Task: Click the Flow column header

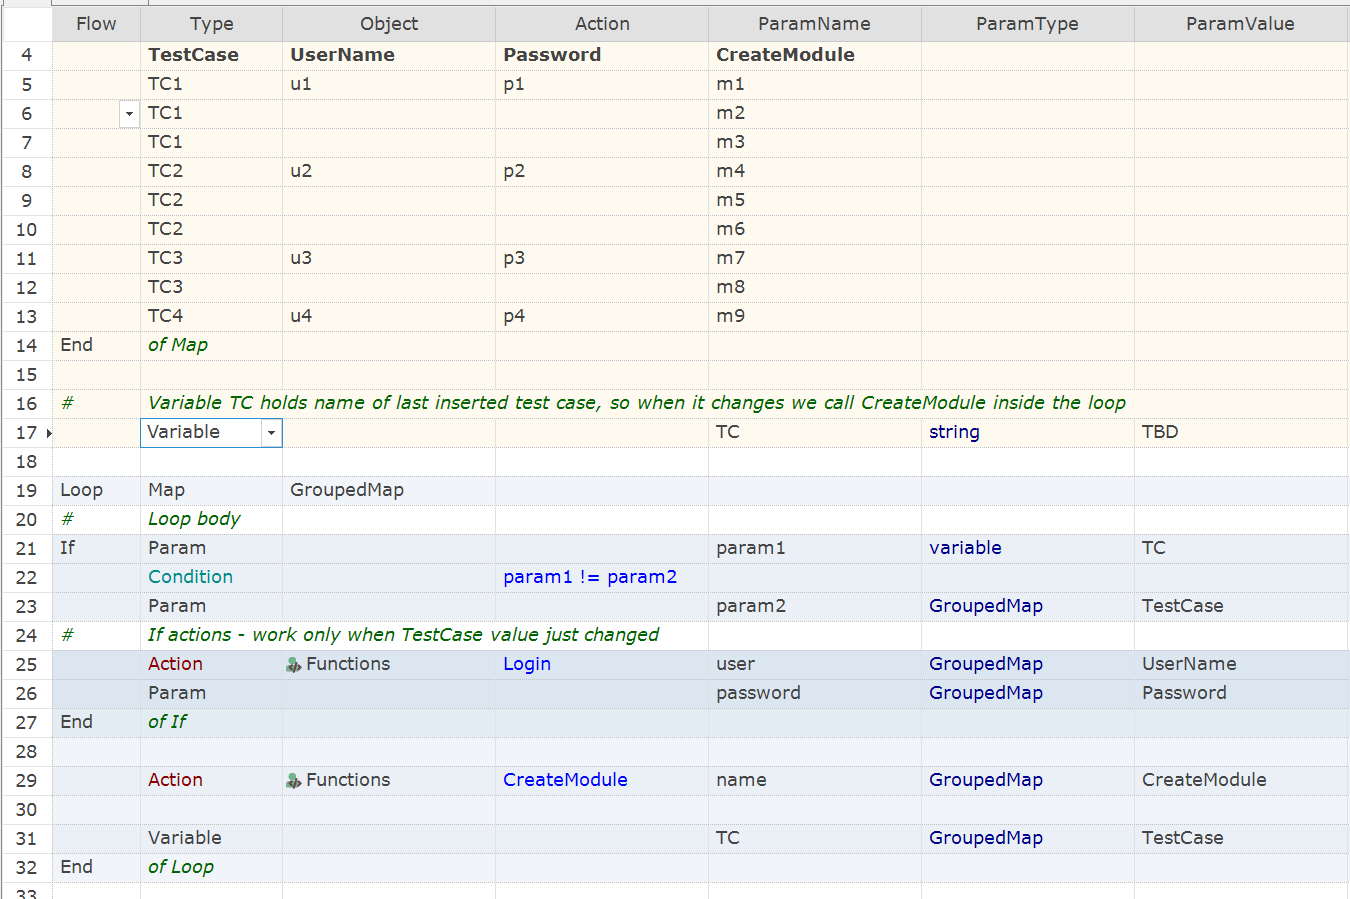Action: tap(96, 24)
